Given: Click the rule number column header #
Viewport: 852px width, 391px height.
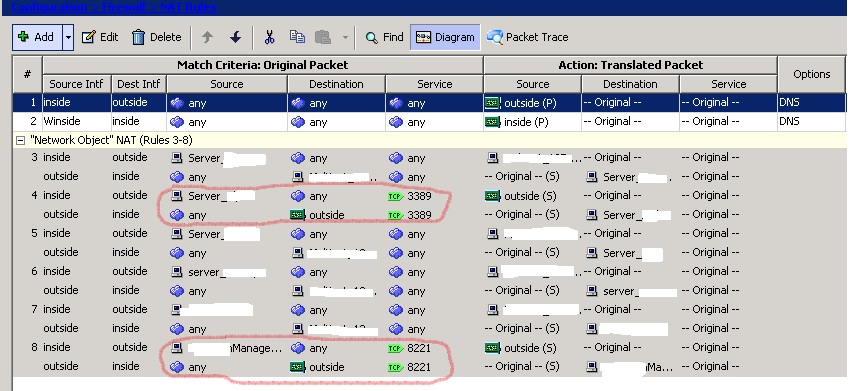Looking at the screenshot, I should tap(27, 74).
